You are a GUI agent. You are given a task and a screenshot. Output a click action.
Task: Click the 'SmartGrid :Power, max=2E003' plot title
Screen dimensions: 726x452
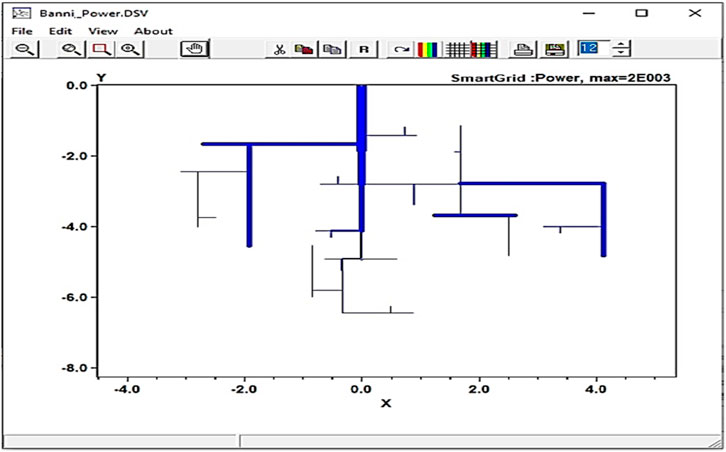tap(561, 77)
